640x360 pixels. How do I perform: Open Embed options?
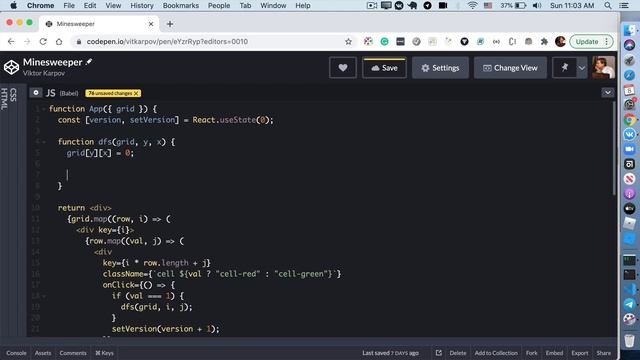[x=554, y=353]
